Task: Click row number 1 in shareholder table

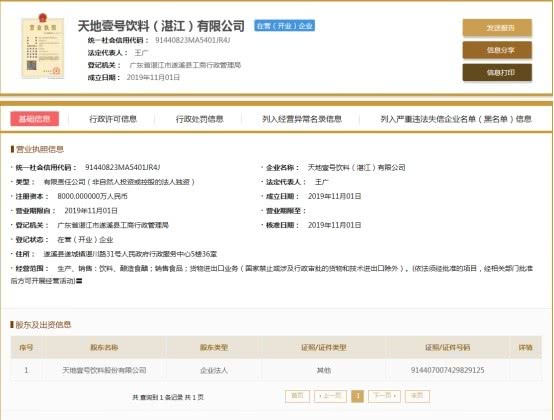Action: point(26,370)
